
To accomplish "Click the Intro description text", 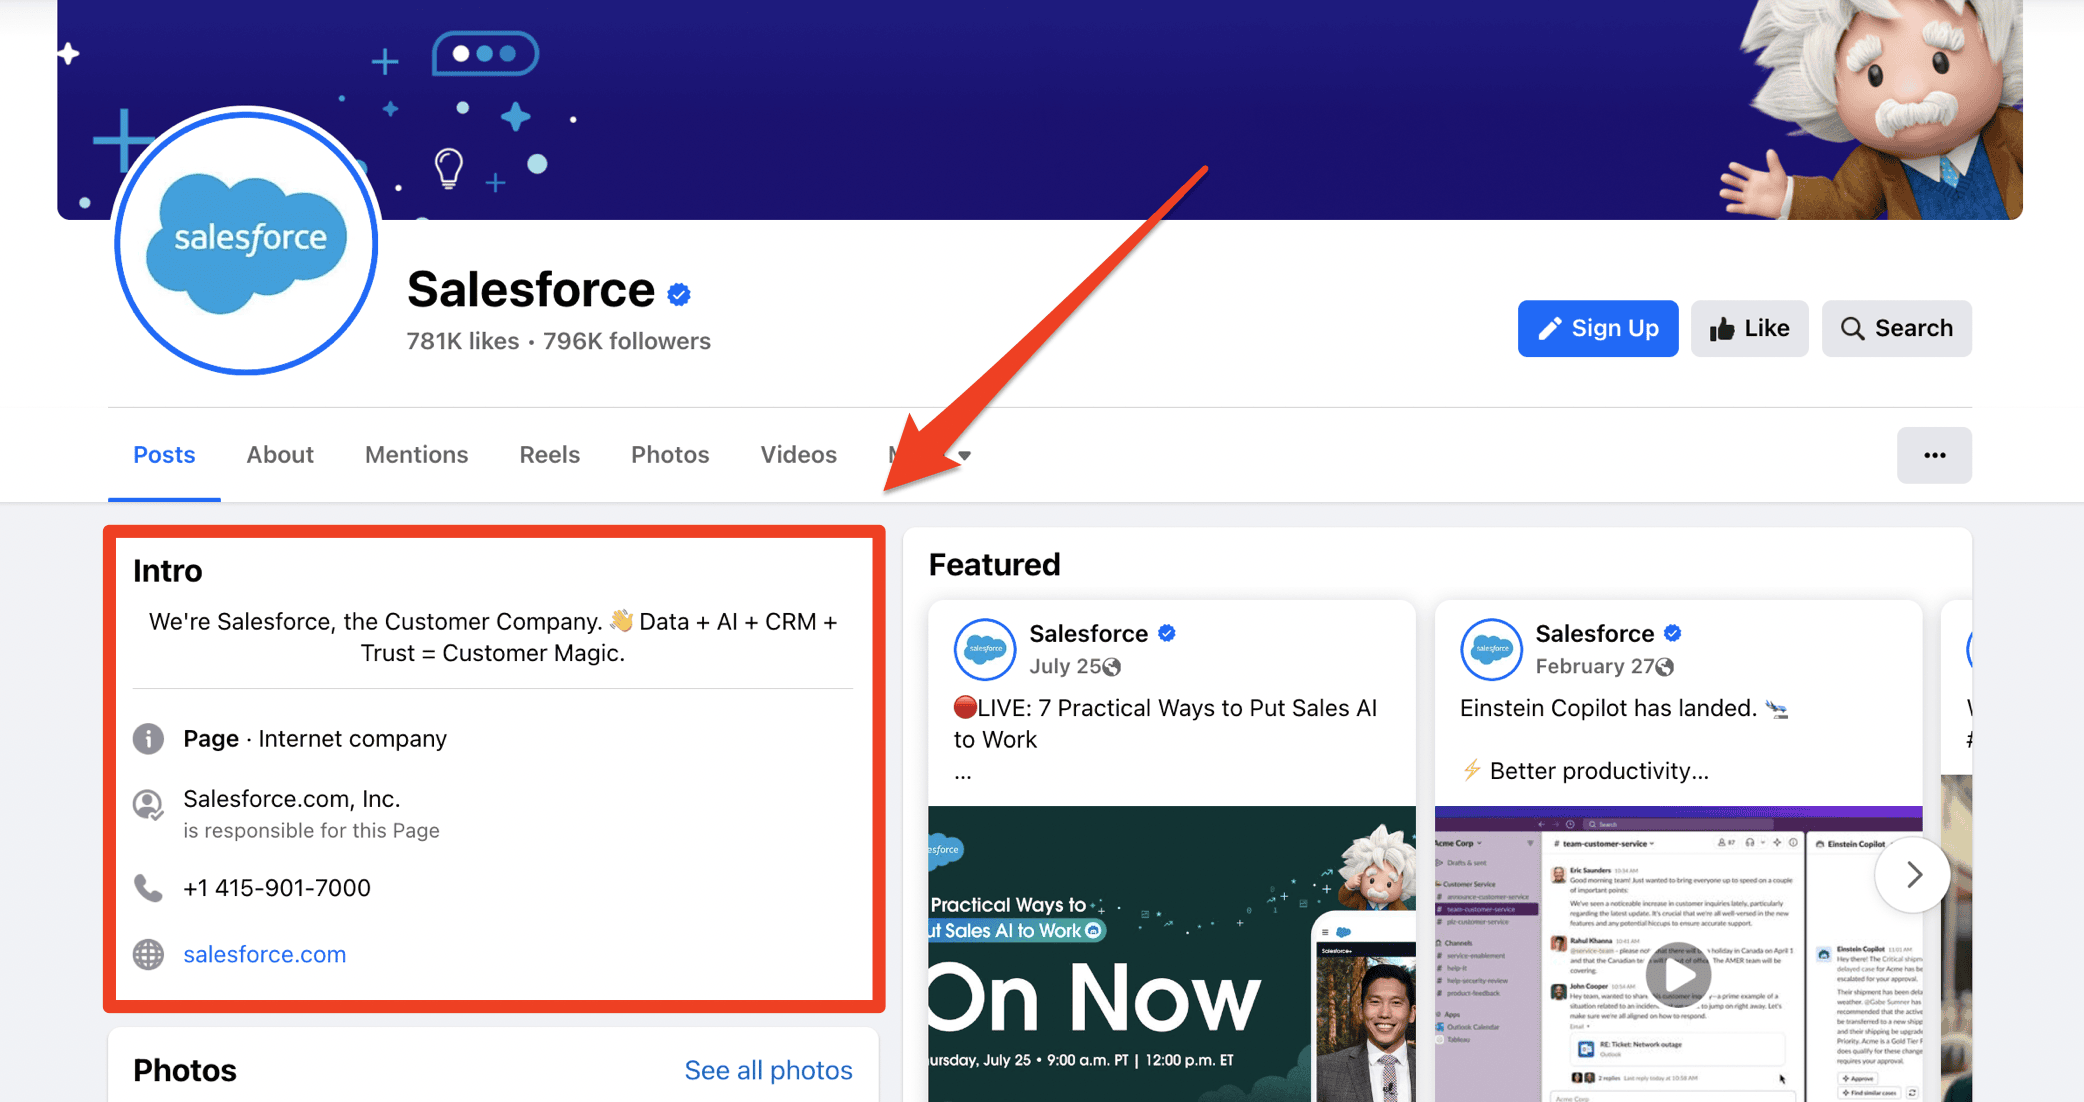I will [x=493, y=637].
